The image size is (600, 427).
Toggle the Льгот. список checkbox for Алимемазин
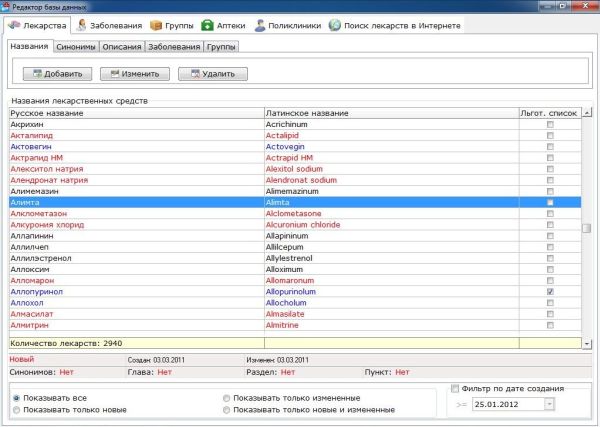point(550,191)
